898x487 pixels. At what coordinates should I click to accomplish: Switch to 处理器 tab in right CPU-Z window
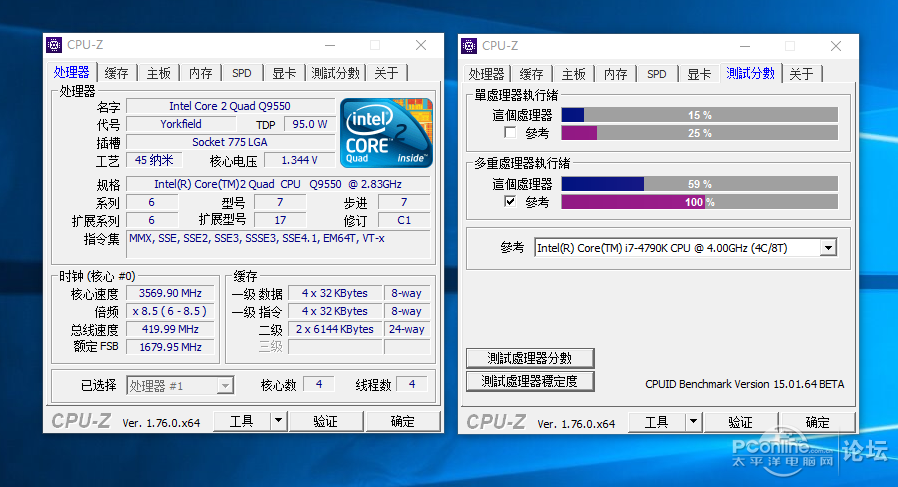tap(486, 74)
